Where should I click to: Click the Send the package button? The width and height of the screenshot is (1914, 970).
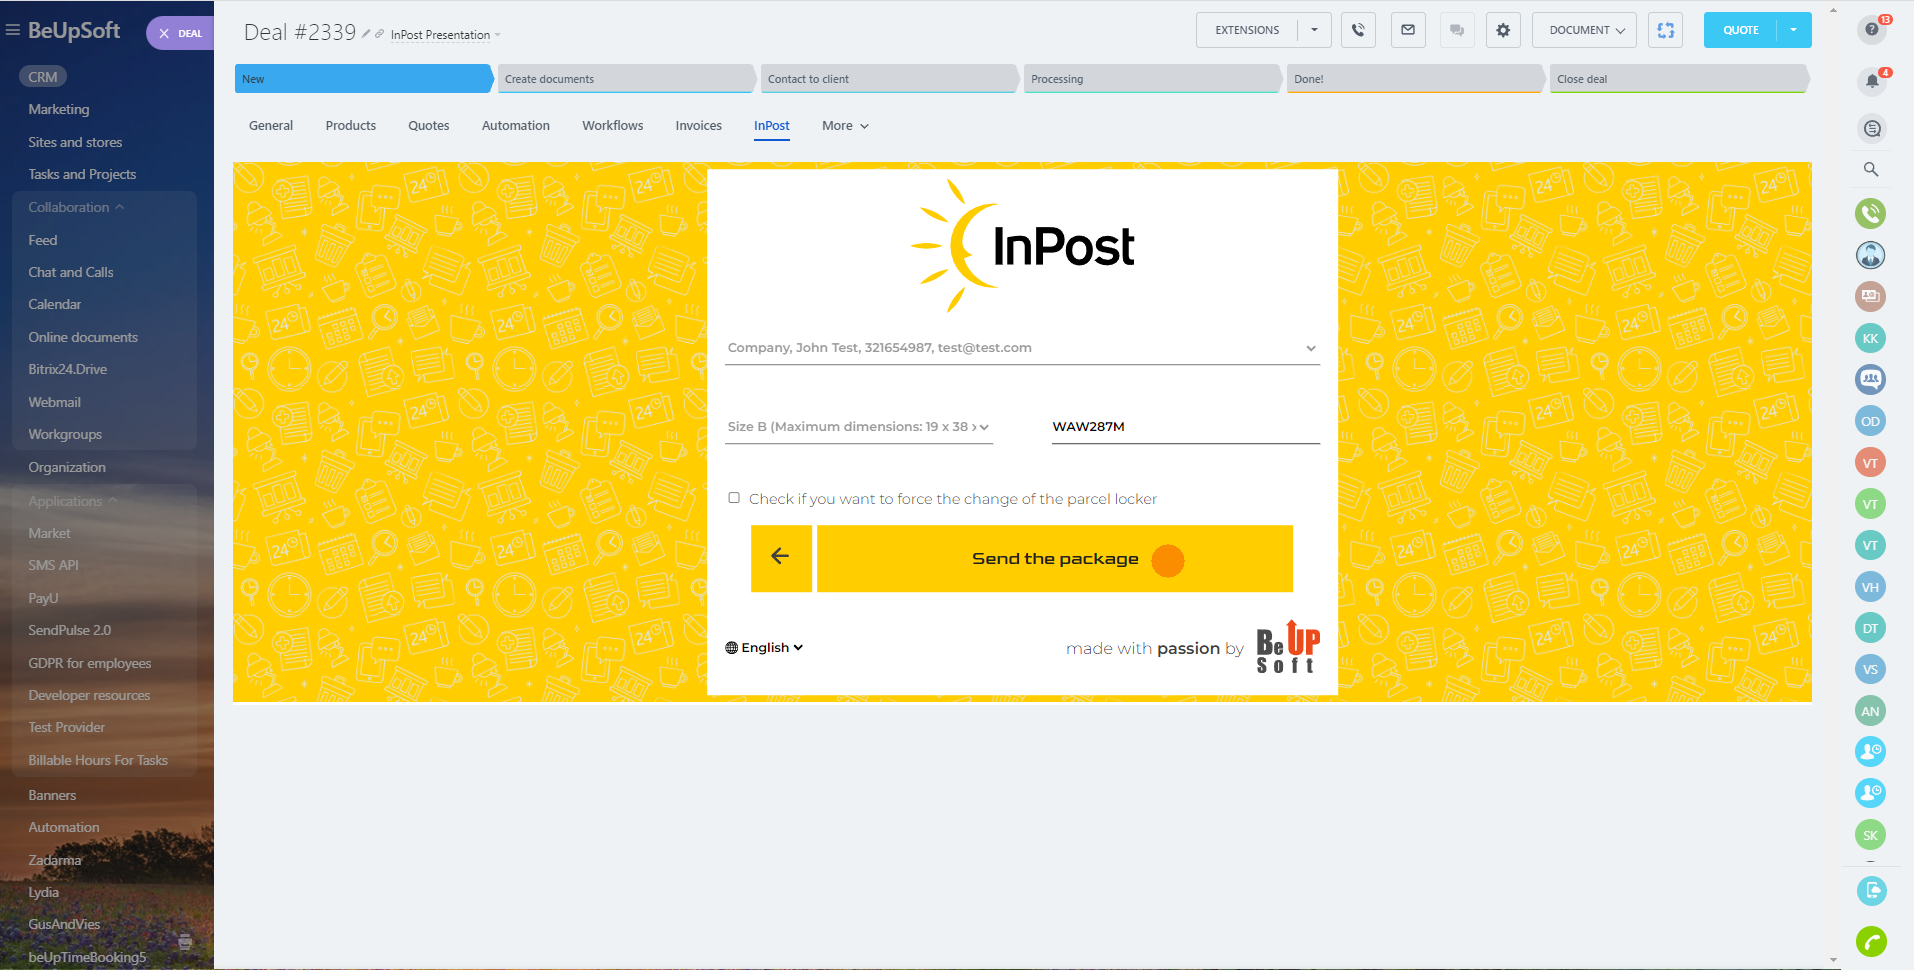[x=1054, y=559]
